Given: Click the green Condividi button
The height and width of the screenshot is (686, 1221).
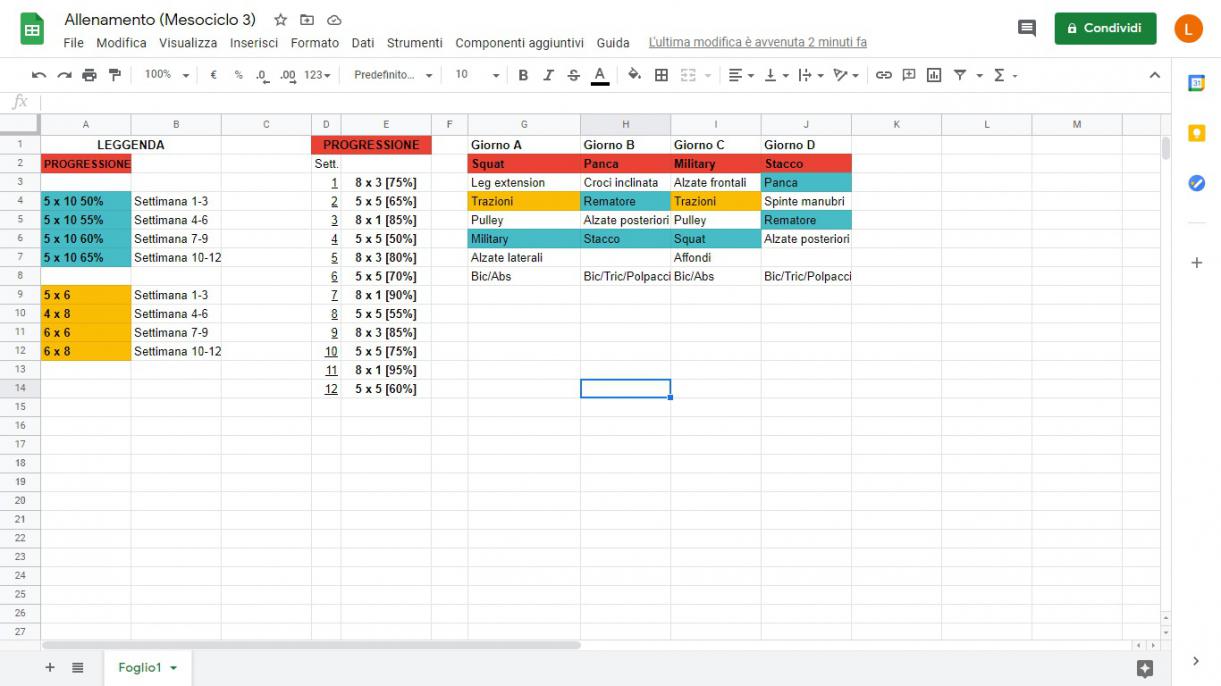Looking at the screenshot, I should click(1105, 28).
